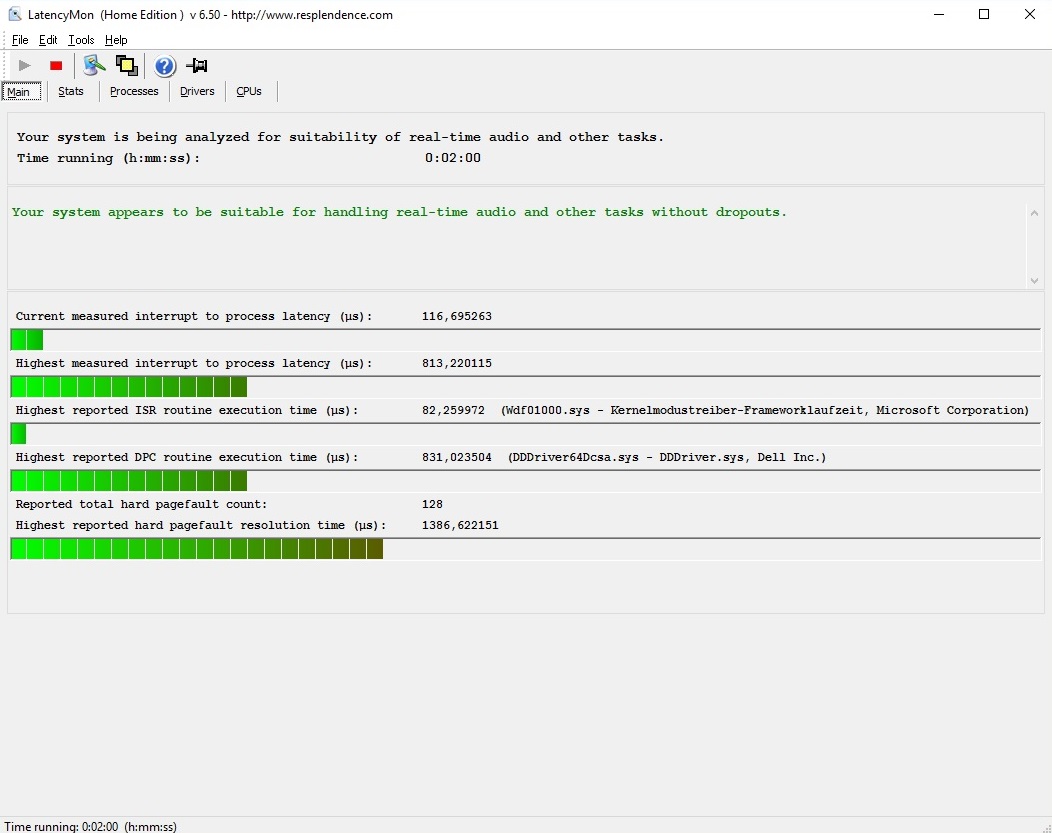The height and width of the screenshot is (833, 1052).
Task: Open the options icon with green pencil
Action: point(94,66)
